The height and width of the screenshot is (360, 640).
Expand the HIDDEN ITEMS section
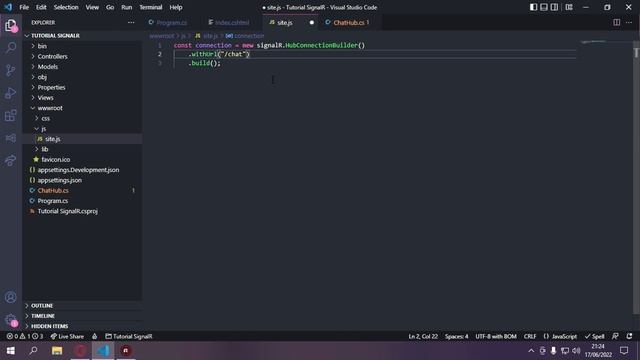(82, 326)
